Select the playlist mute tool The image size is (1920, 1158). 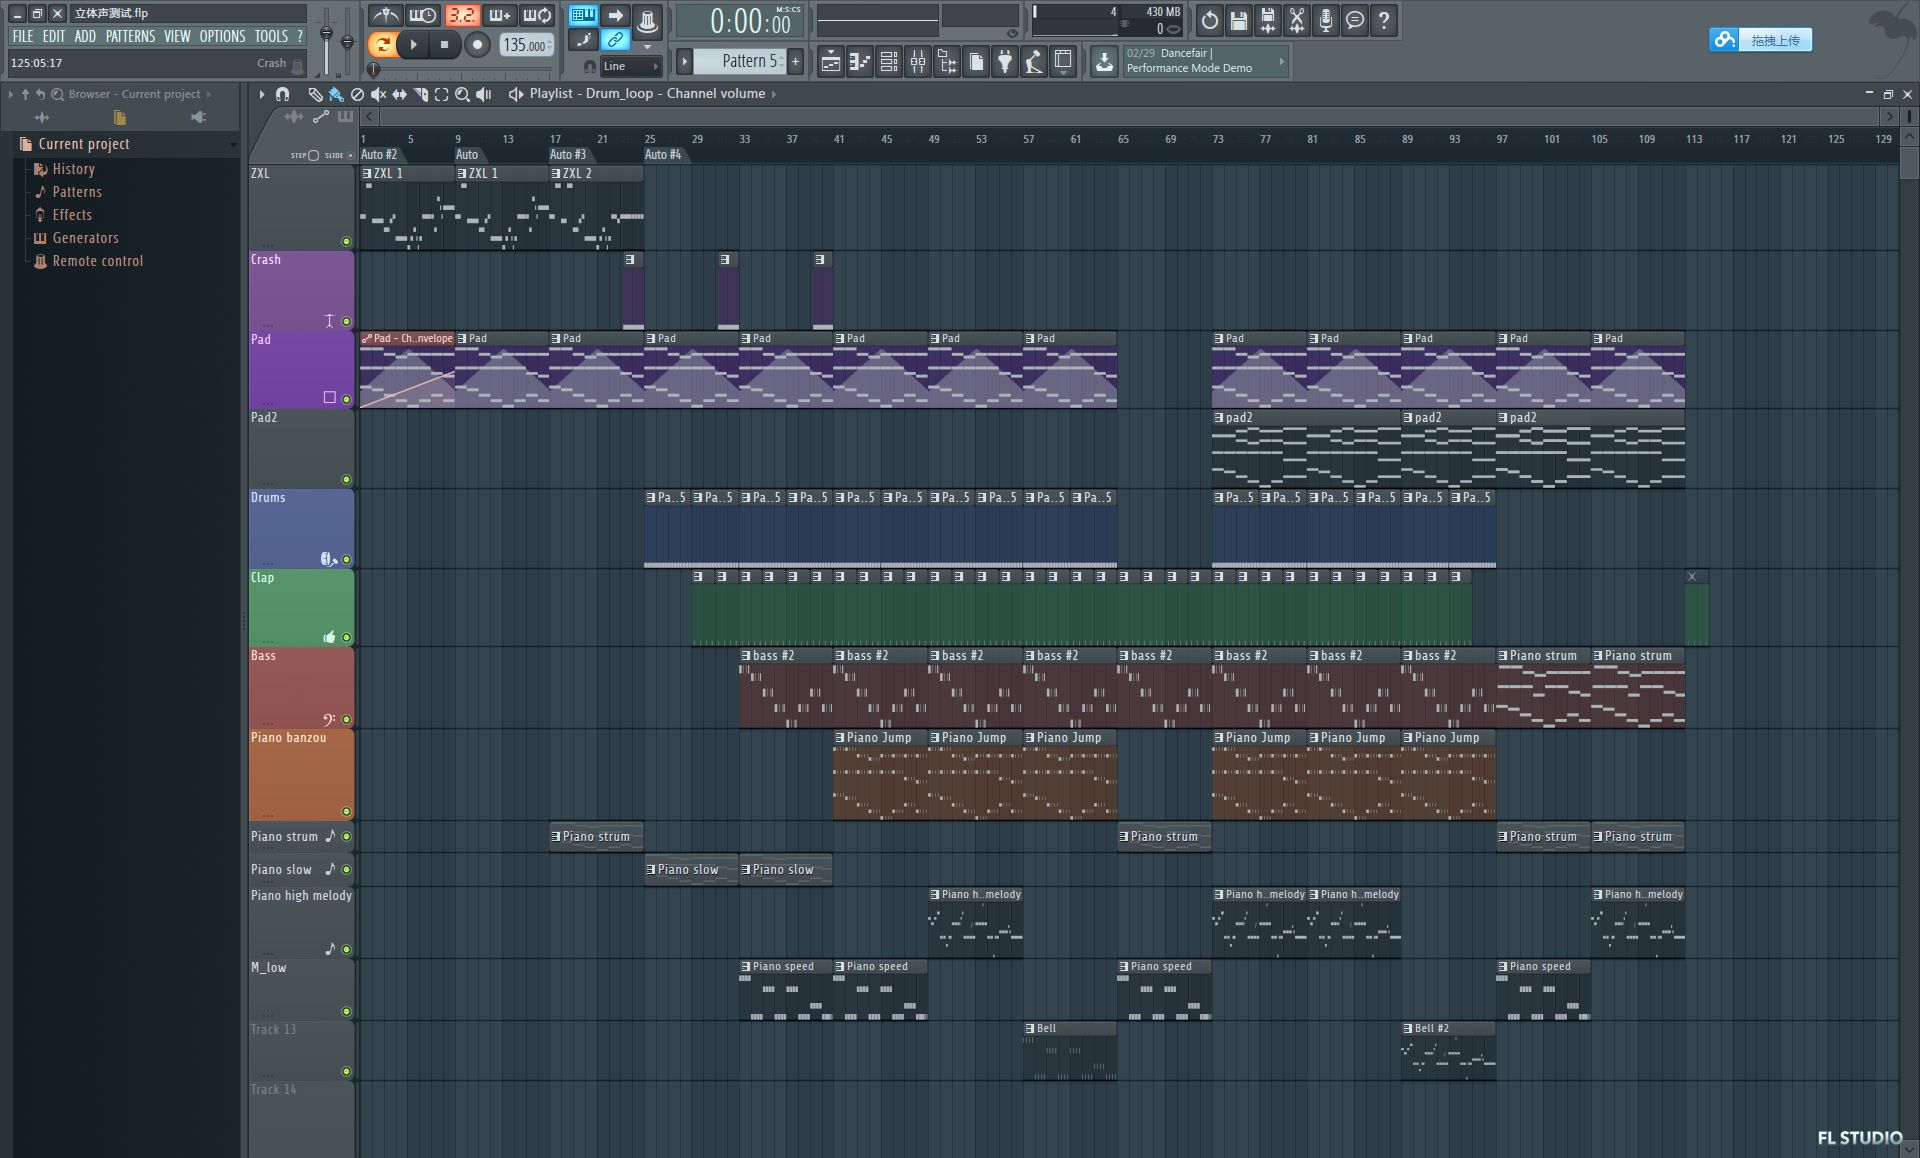click(378, 94)
